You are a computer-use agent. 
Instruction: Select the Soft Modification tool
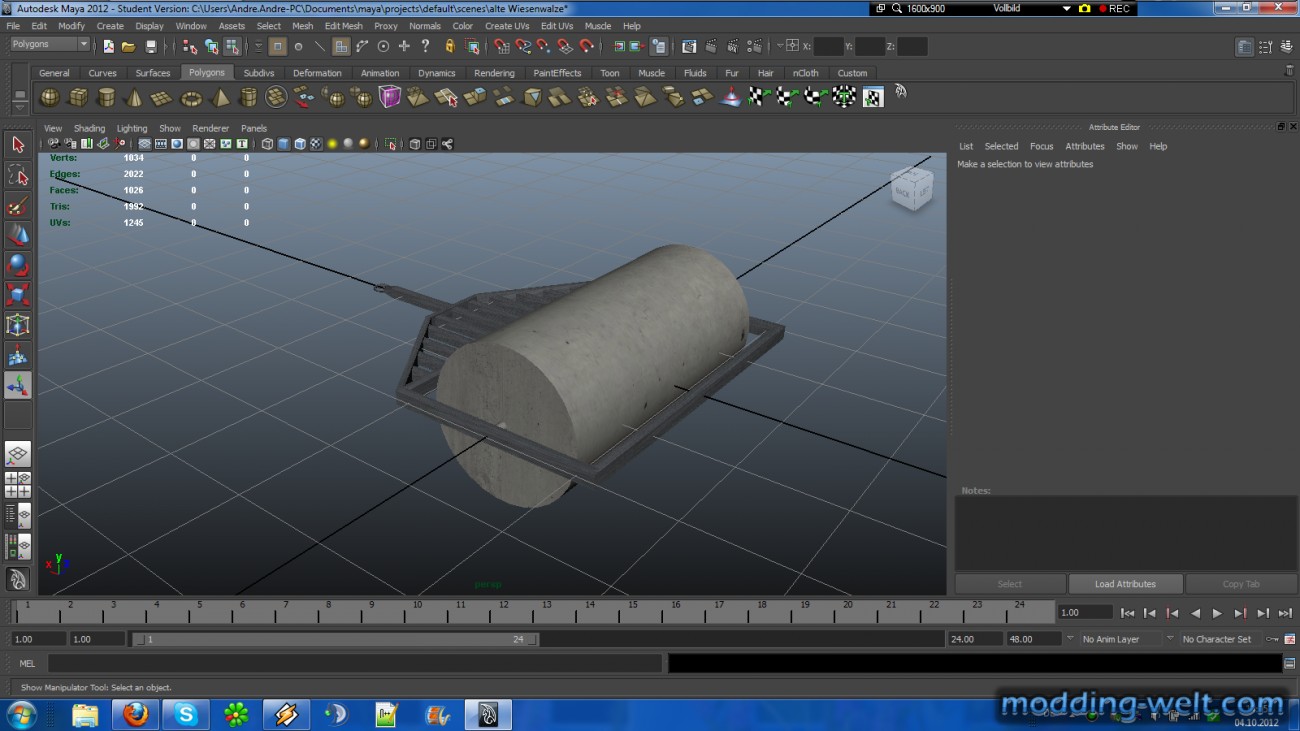tap(18, 355)
